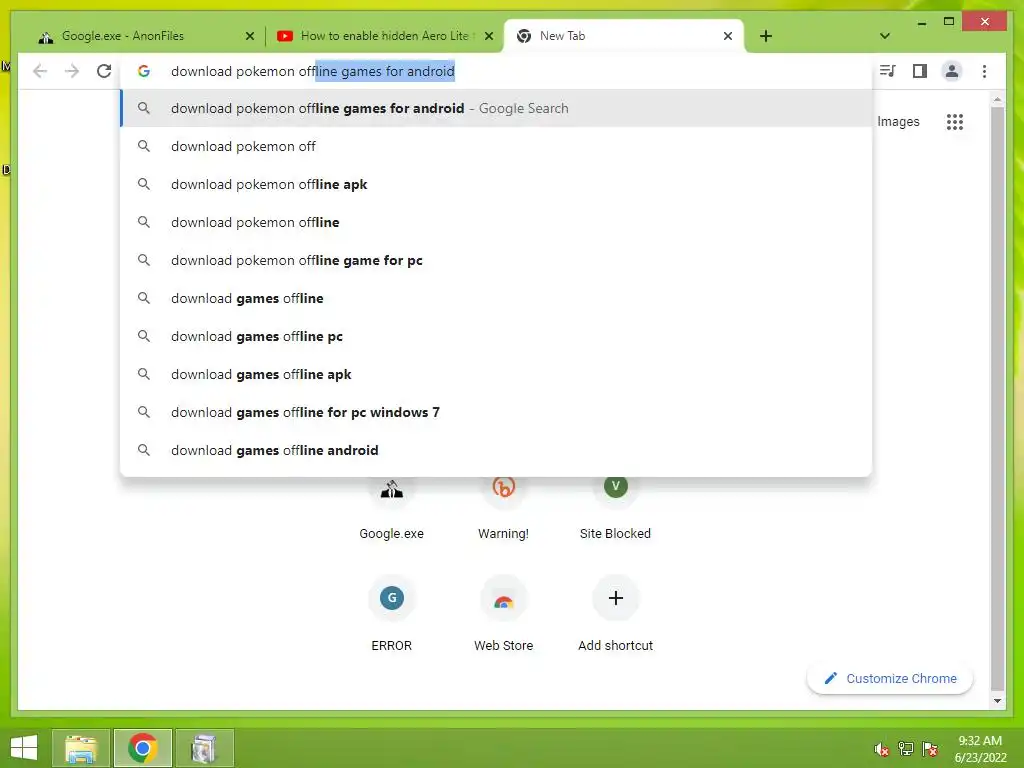Choose suggestion 'download pokemon offline apk'
This screenshot has width=1024, height=768.
point(496,184)
